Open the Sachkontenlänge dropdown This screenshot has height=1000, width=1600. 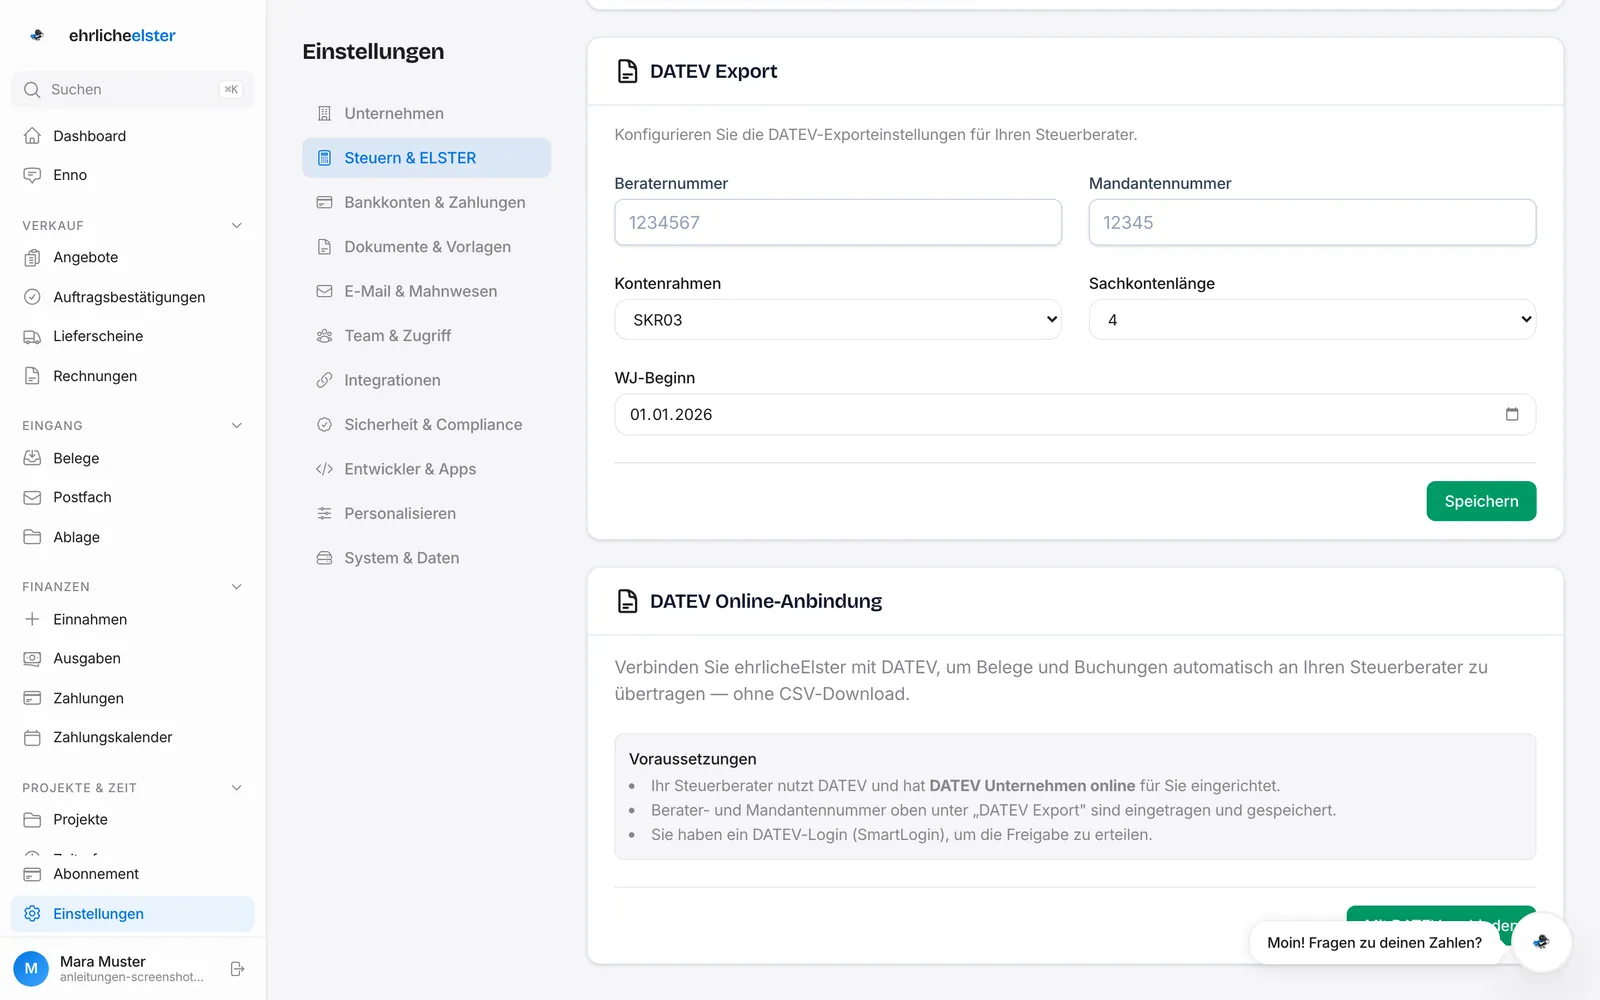1312,320
